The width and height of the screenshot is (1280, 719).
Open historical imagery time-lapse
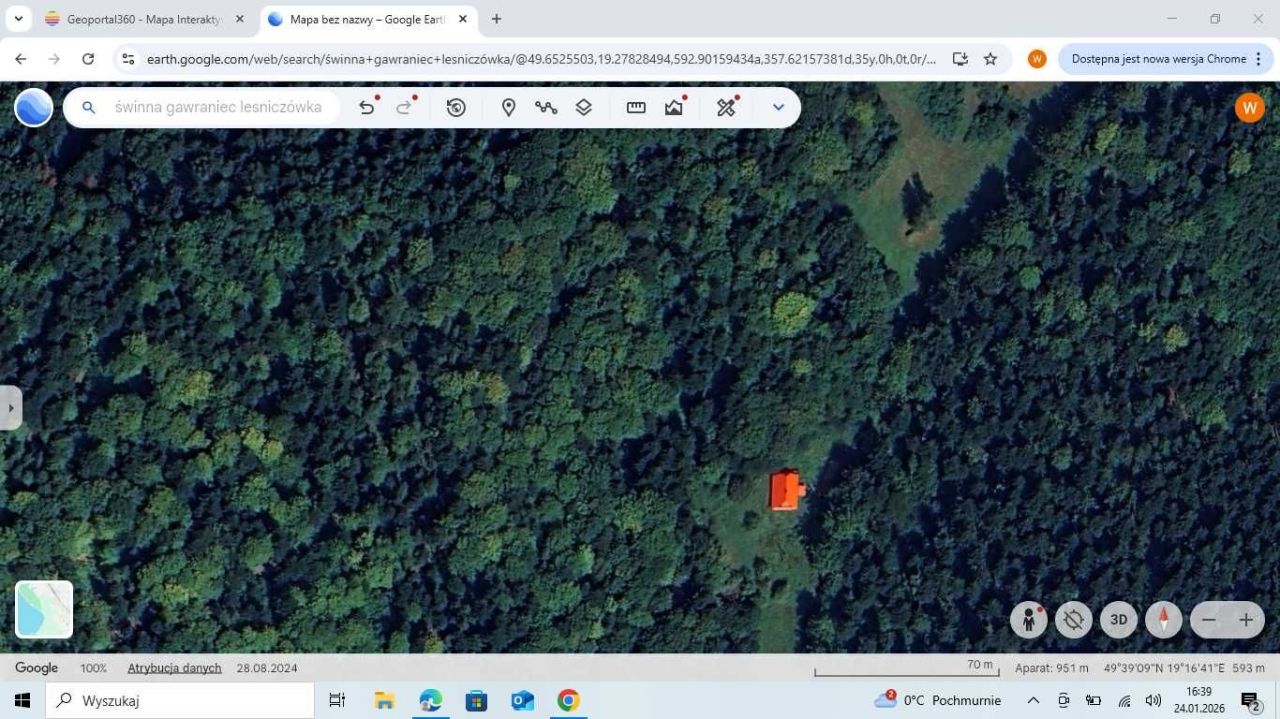[456, 107]
